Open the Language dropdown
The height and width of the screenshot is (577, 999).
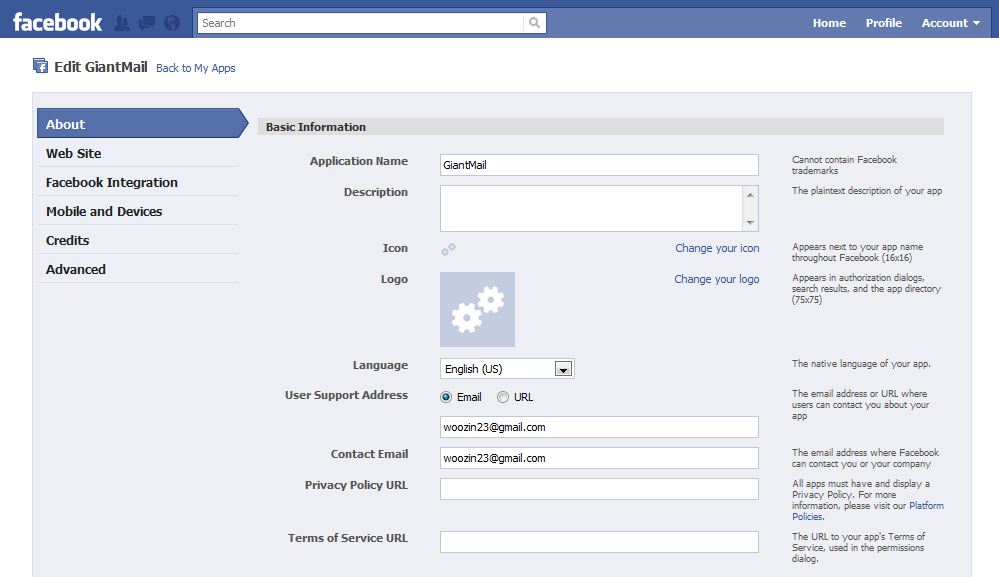pos(507,369)
